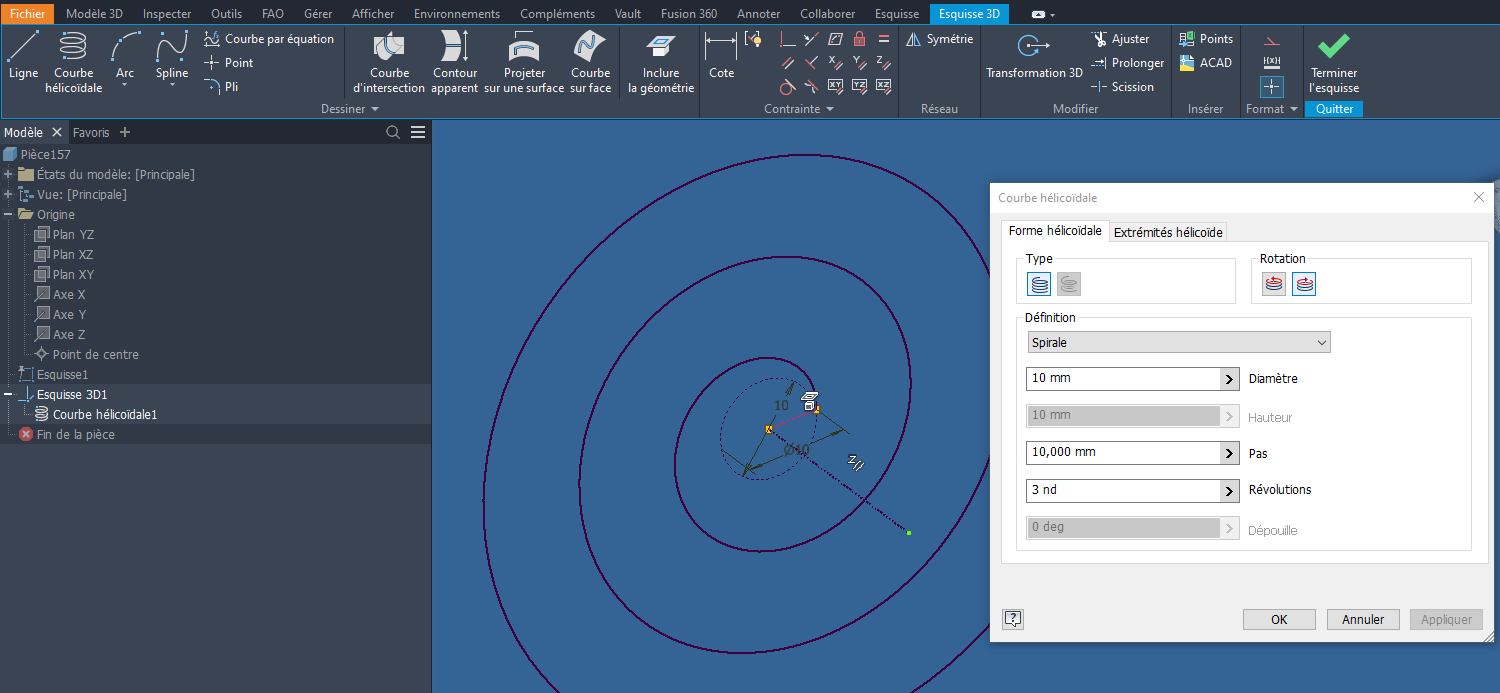This screenshot has width=1500, height=693.
Task: Open the Fichier menu
Action: coord(27,14)
